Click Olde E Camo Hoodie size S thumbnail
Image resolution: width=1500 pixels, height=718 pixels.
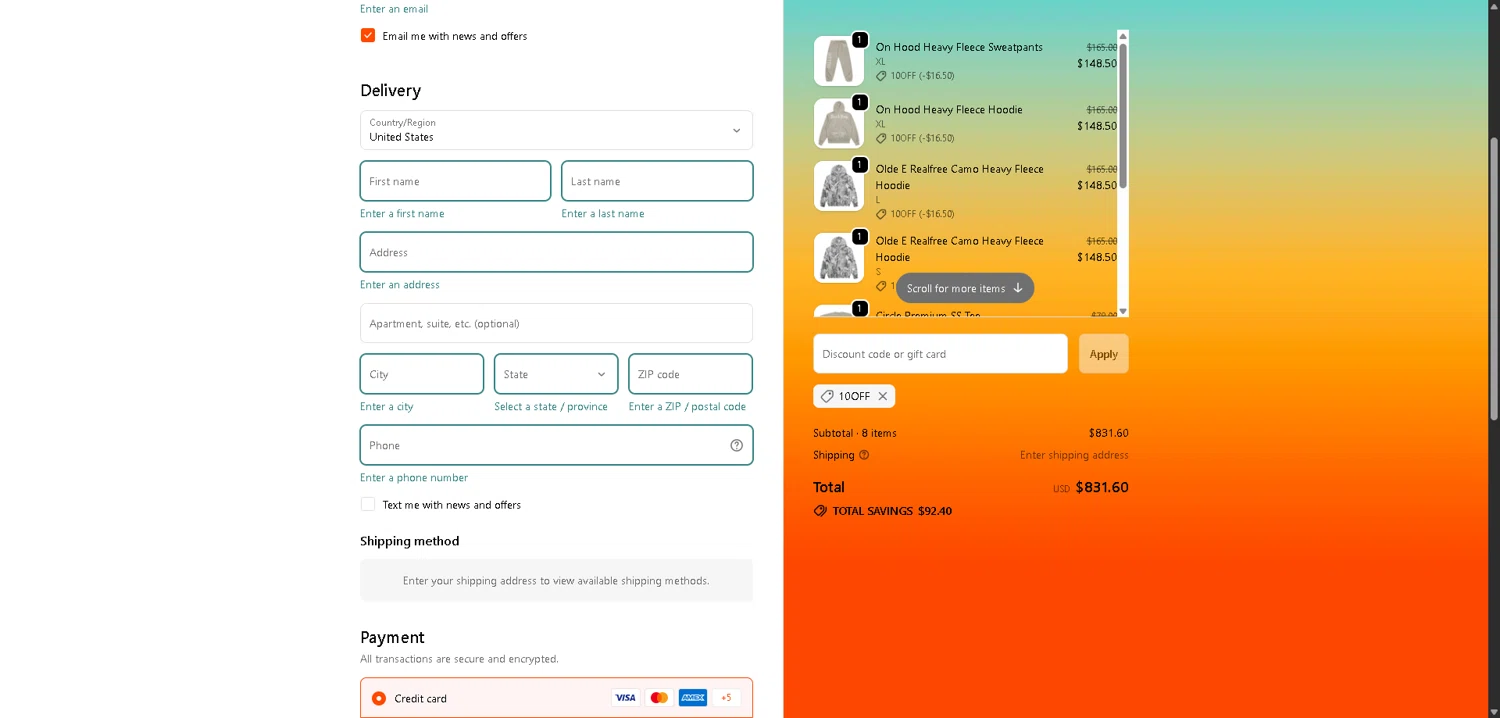pyautogui.click(x=839, y=258)
